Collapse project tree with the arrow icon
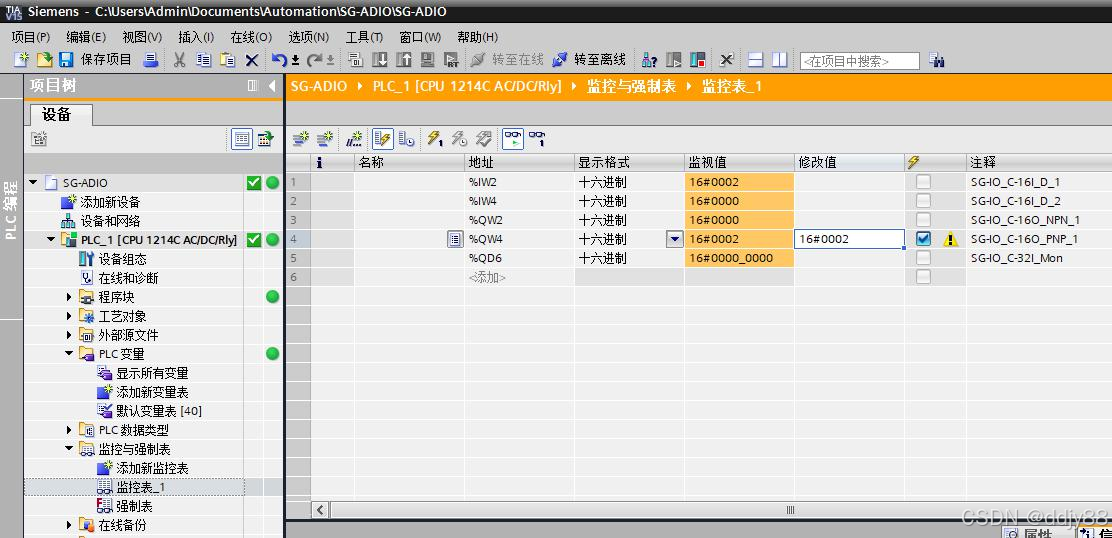 point(272,86)
